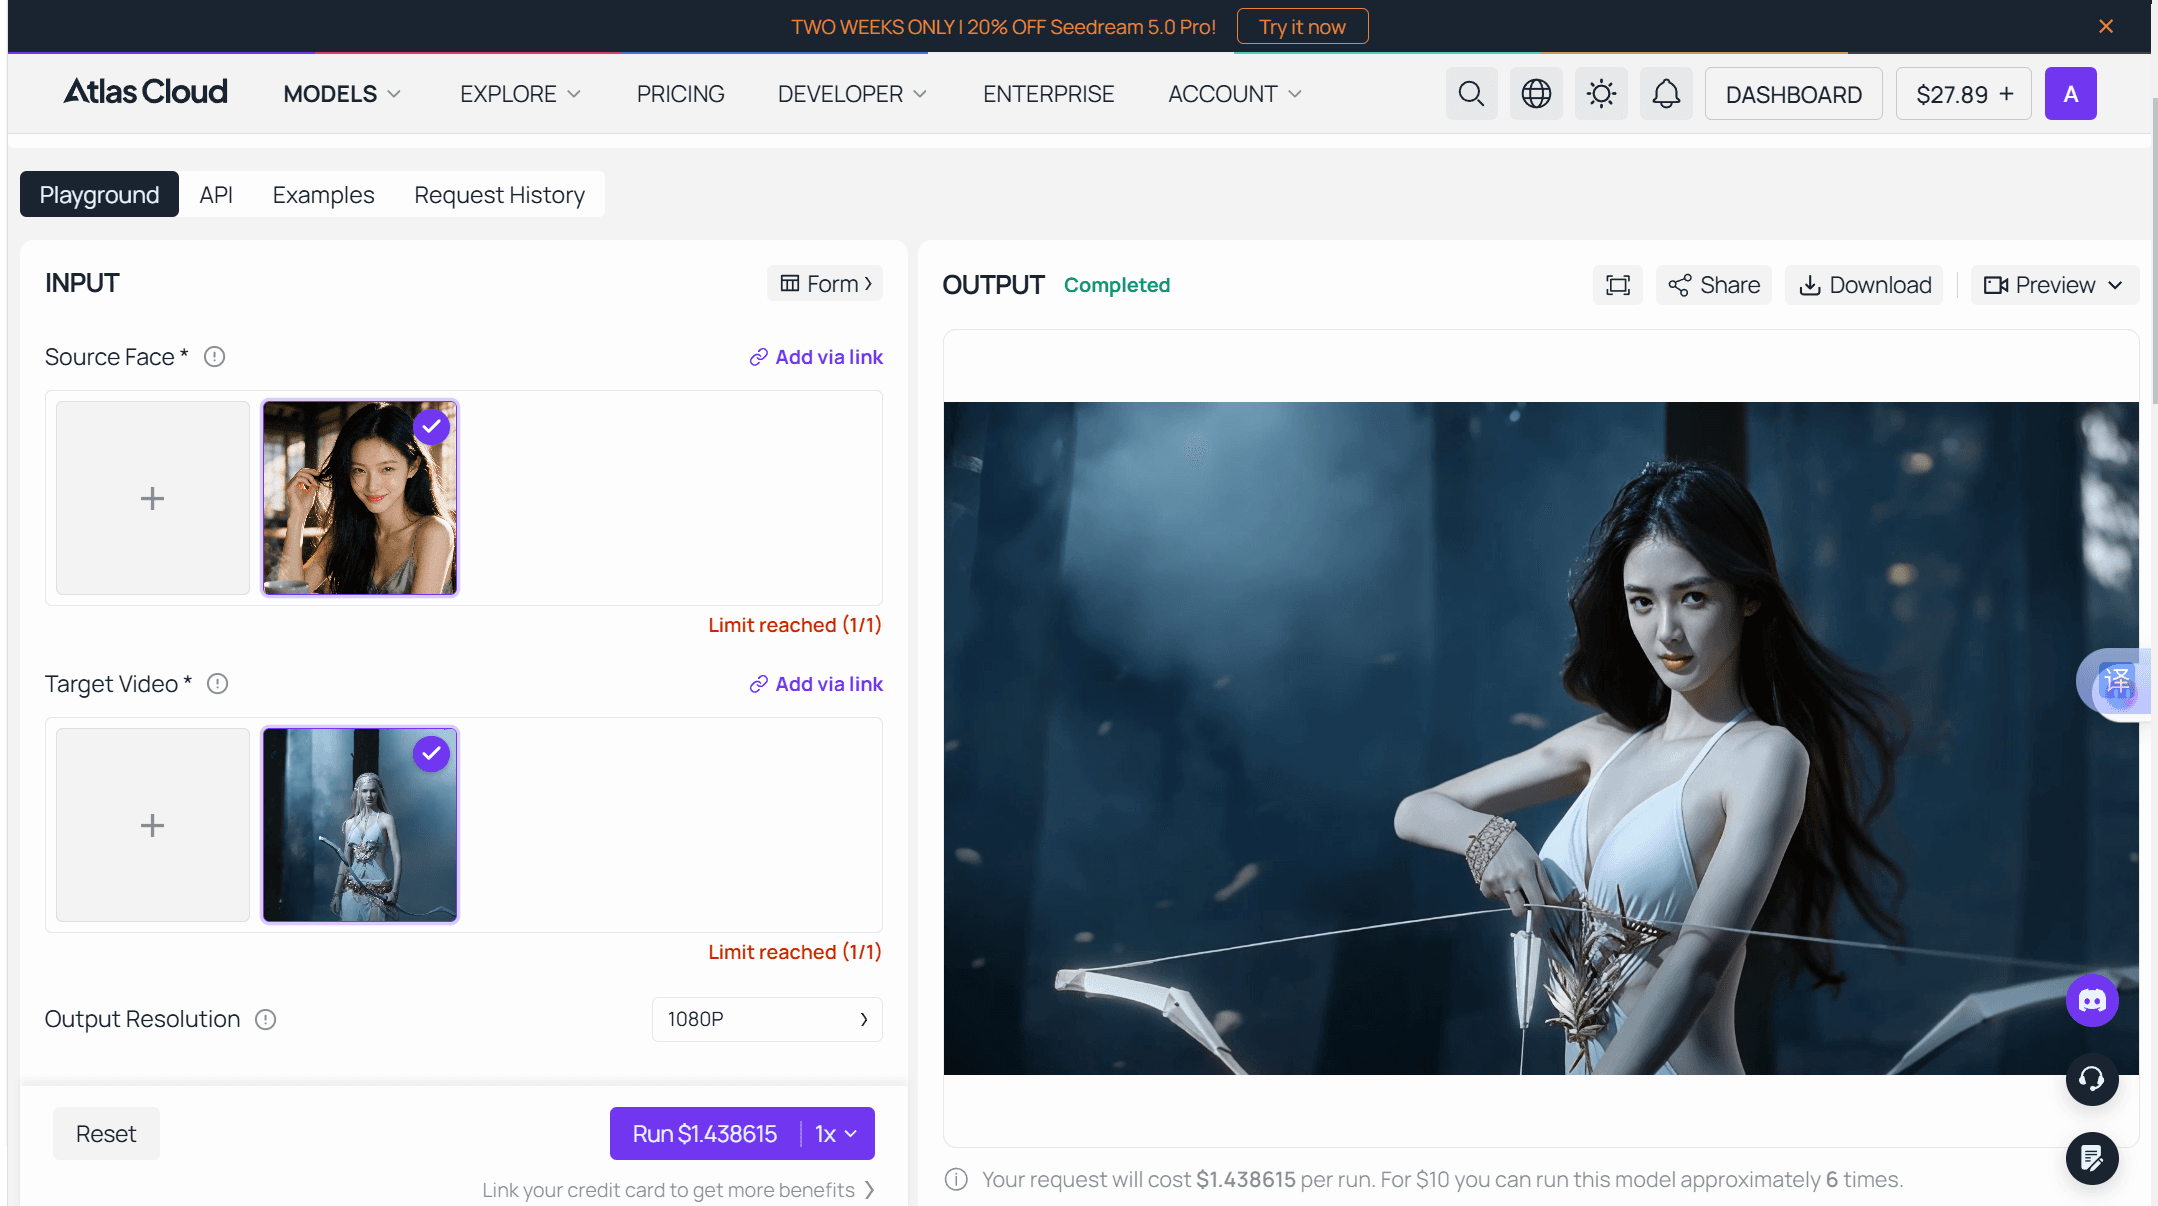The height and width of the screenshot is (1206, 2158).
Task: Click the page vertical scrollbar
Action: coord(2154,250)
